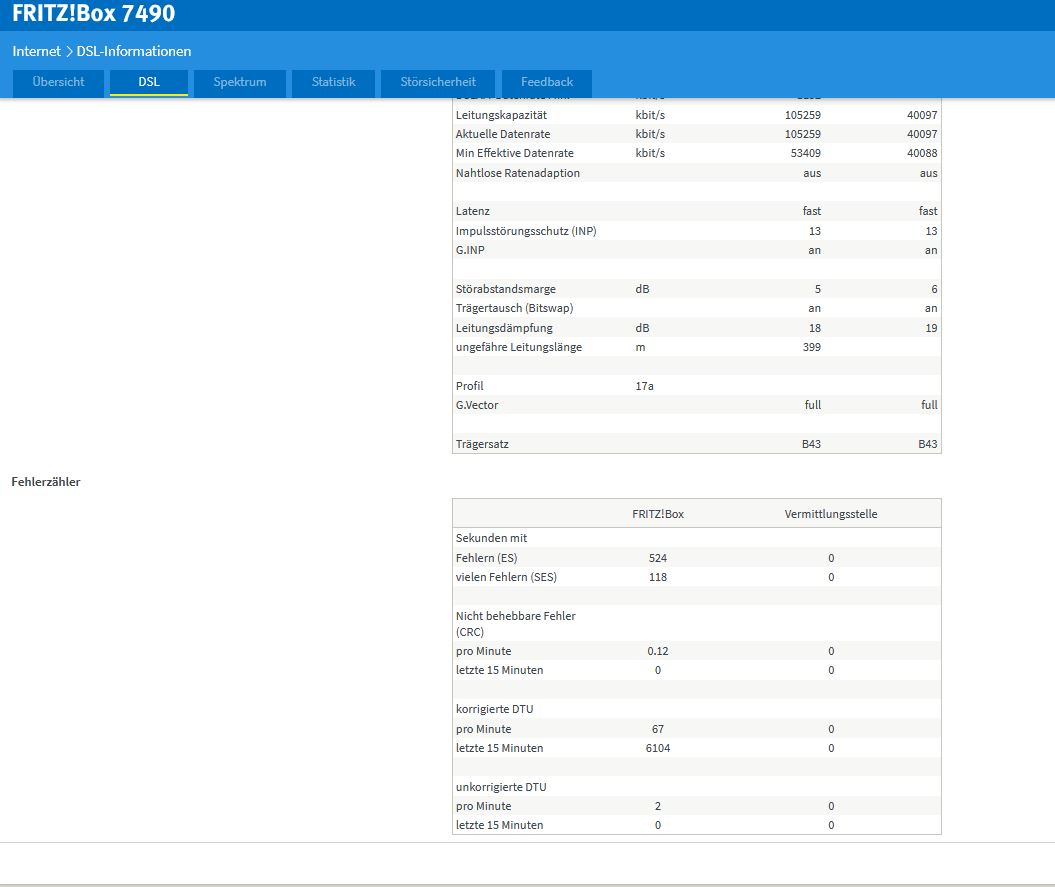
Task: Click the Störabstandsmarge value 6
Action: pos(934,289)
